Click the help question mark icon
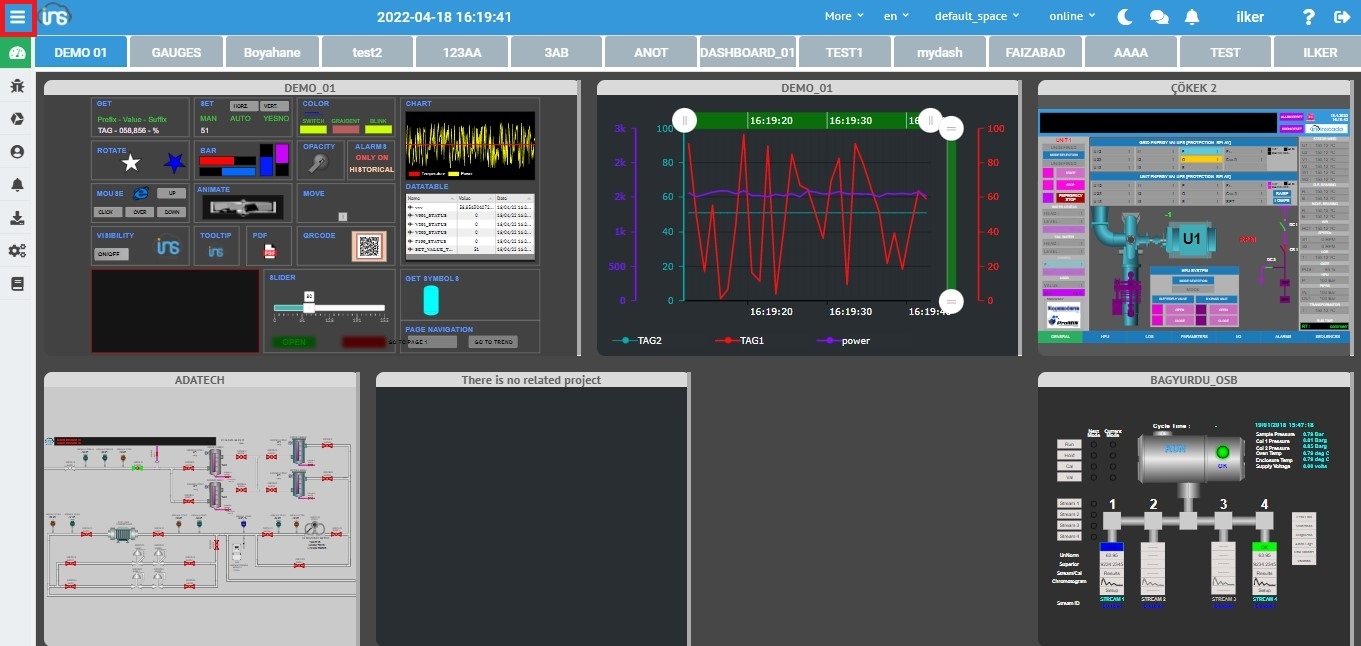Image resolution: width=1361 pixels, height=646 pixels. pos(1308,17)
